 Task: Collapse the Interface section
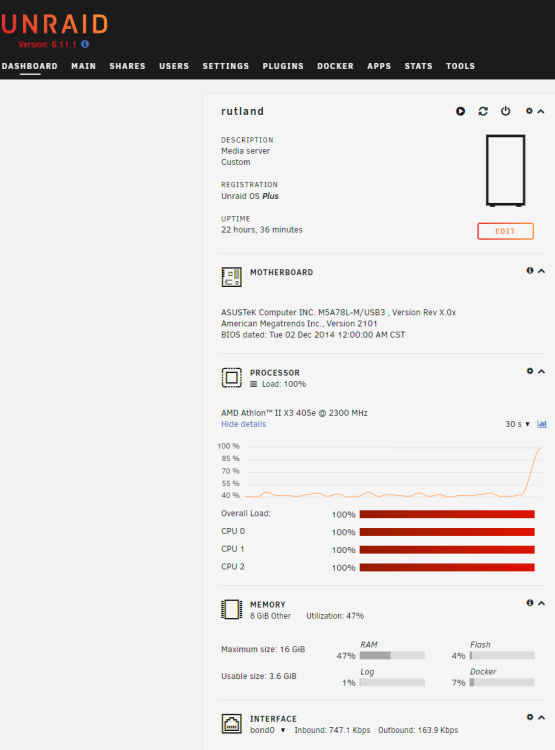tap(542, 717)
